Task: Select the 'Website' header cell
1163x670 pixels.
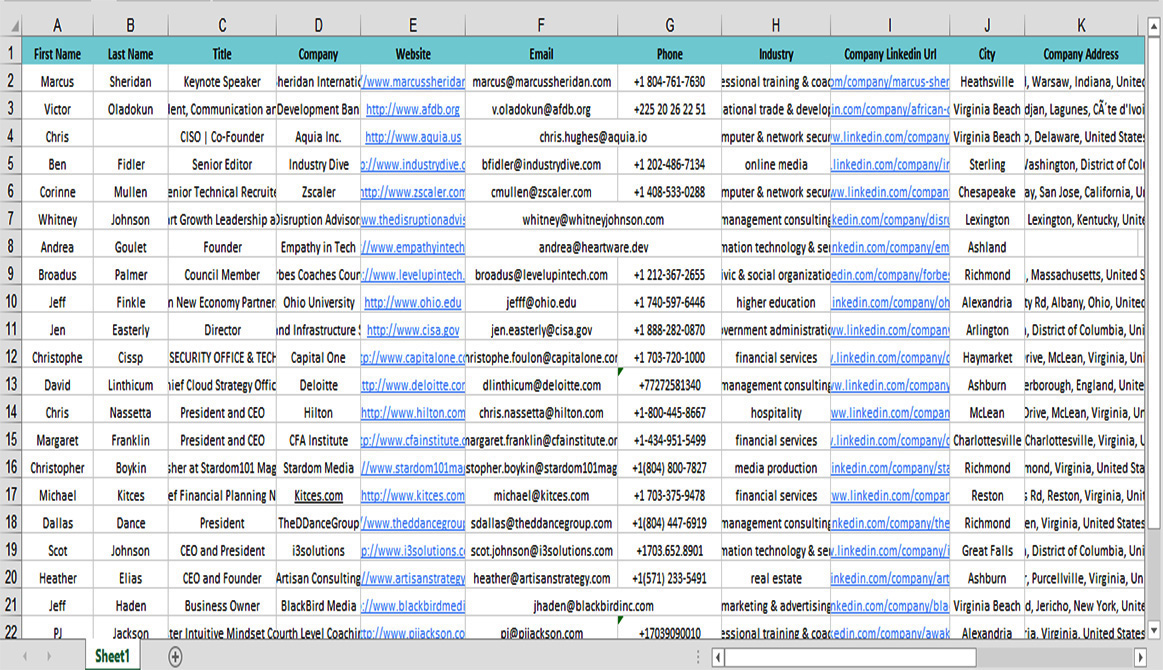Action: click(x=413, y=53)
